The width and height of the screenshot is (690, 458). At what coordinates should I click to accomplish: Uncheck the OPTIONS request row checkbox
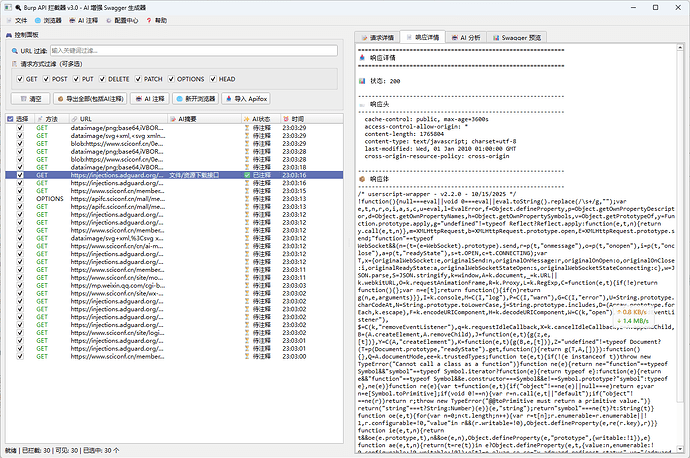tap(20, 199)
